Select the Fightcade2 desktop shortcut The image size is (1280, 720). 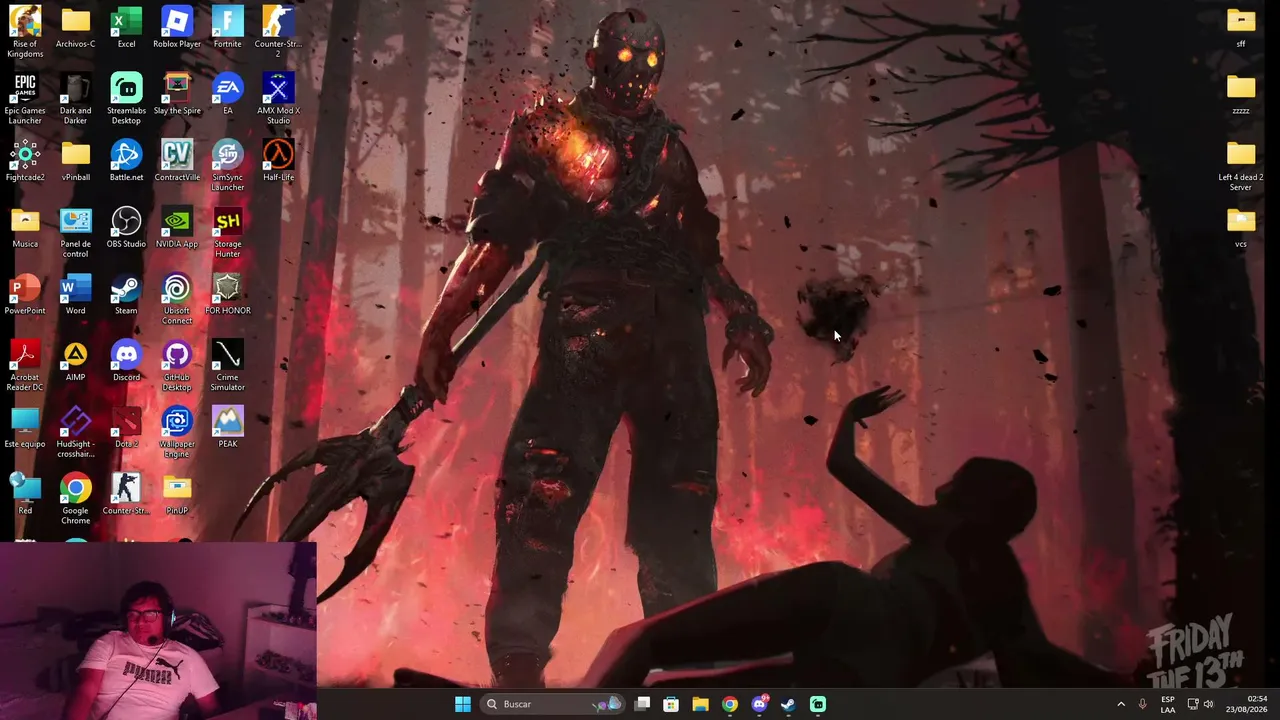click(x=25, y=160)
